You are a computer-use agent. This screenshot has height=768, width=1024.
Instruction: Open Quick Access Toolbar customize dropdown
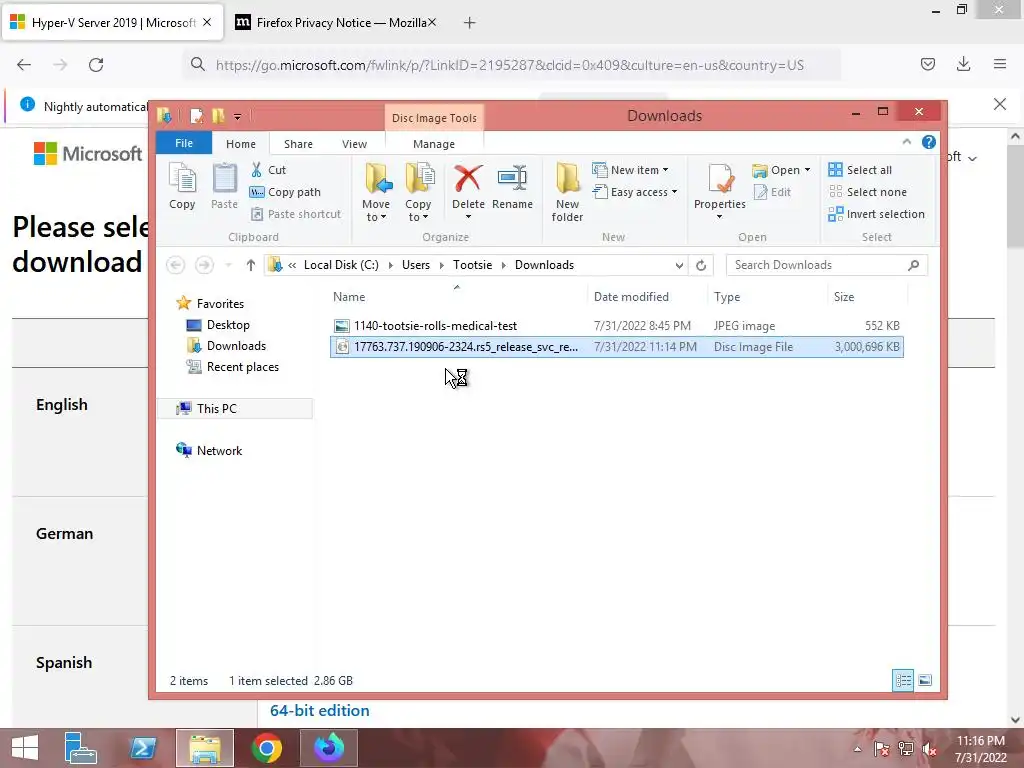tap(238, 117)
